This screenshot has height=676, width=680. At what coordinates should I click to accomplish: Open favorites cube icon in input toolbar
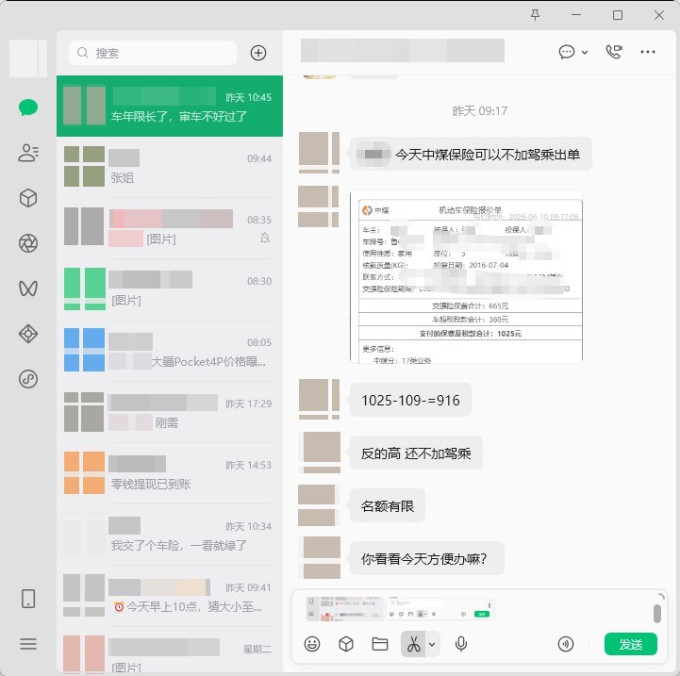346,644
